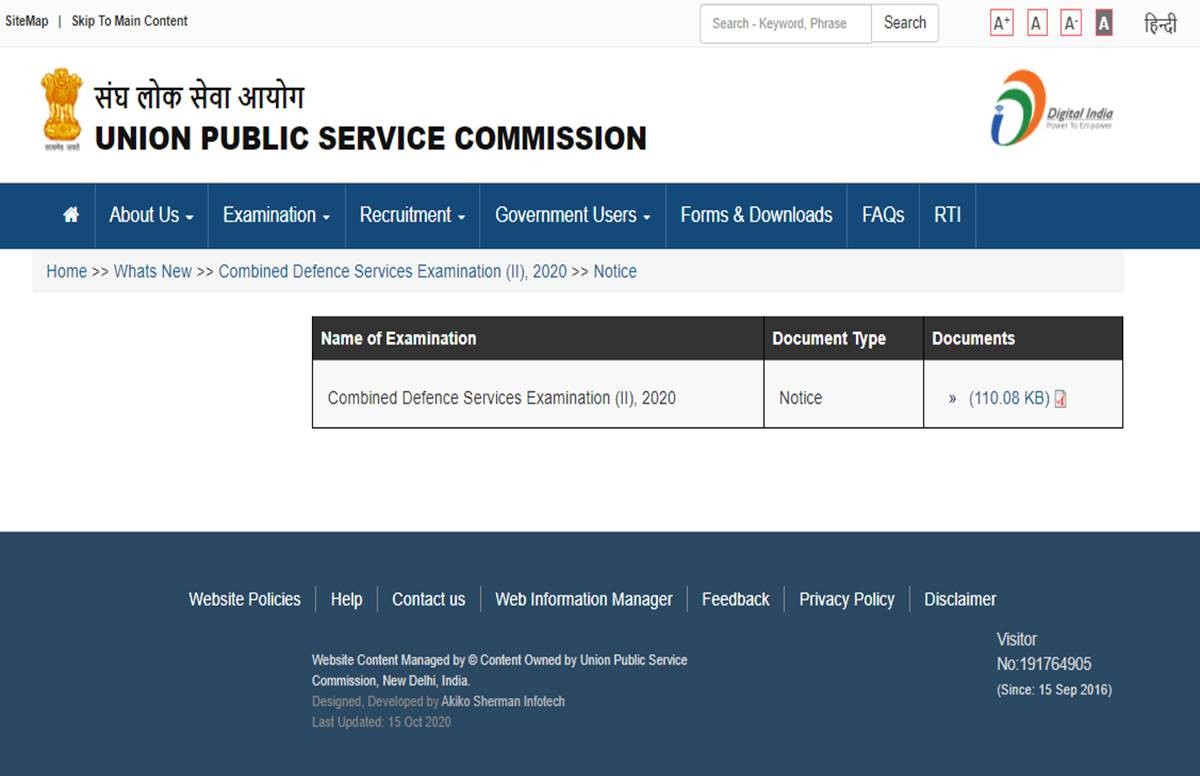Click the normal font size A icon
Image resolution: width=1200 pixels, height=776 pixels.
tap(1037, 23)
